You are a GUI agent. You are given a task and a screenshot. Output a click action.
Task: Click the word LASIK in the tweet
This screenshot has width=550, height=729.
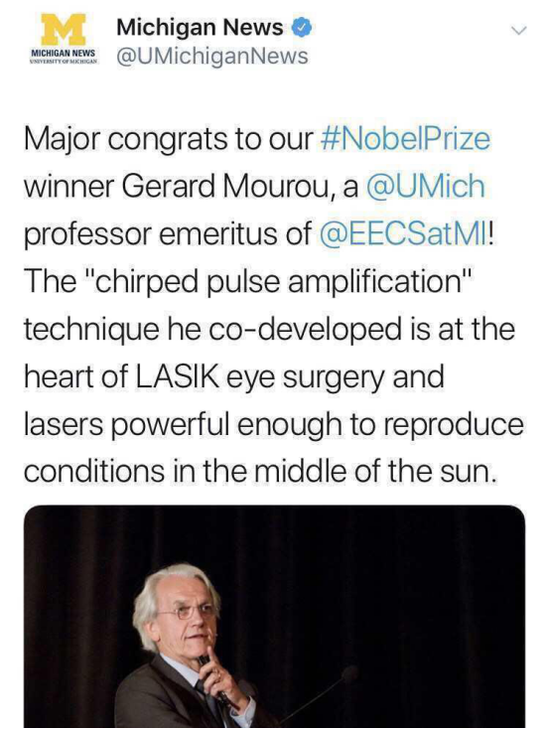(177, 377)
